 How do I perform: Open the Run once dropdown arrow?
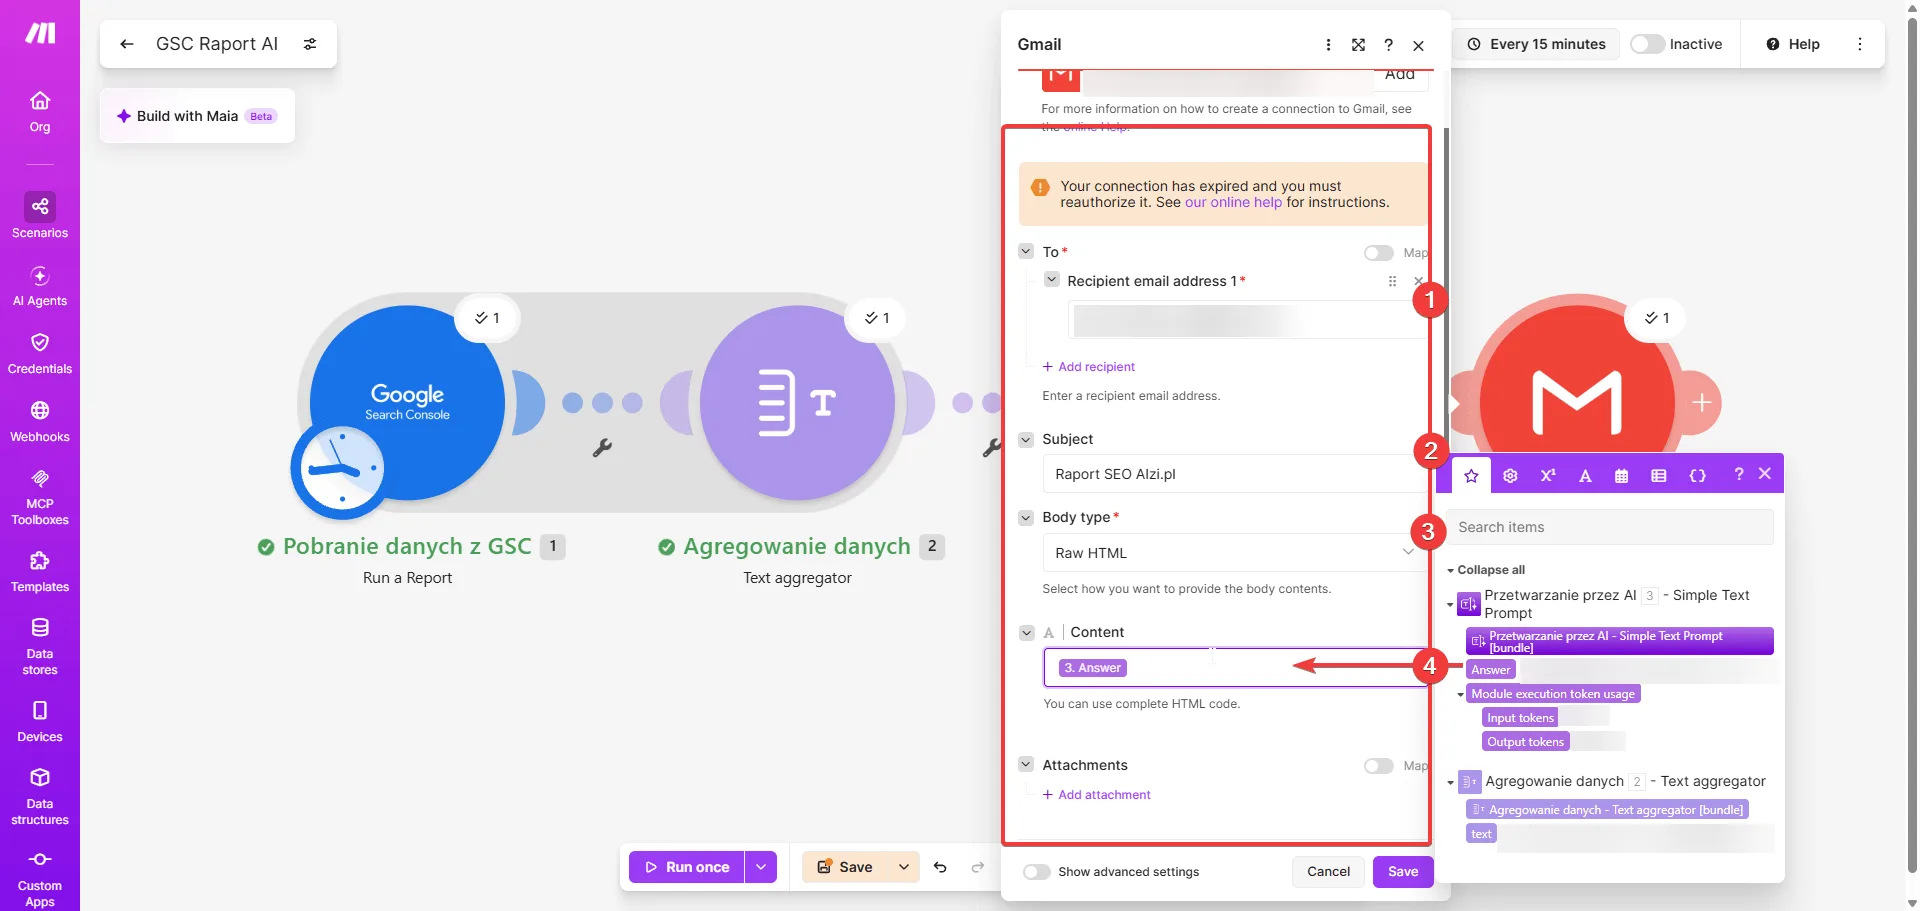click(761, 867)
